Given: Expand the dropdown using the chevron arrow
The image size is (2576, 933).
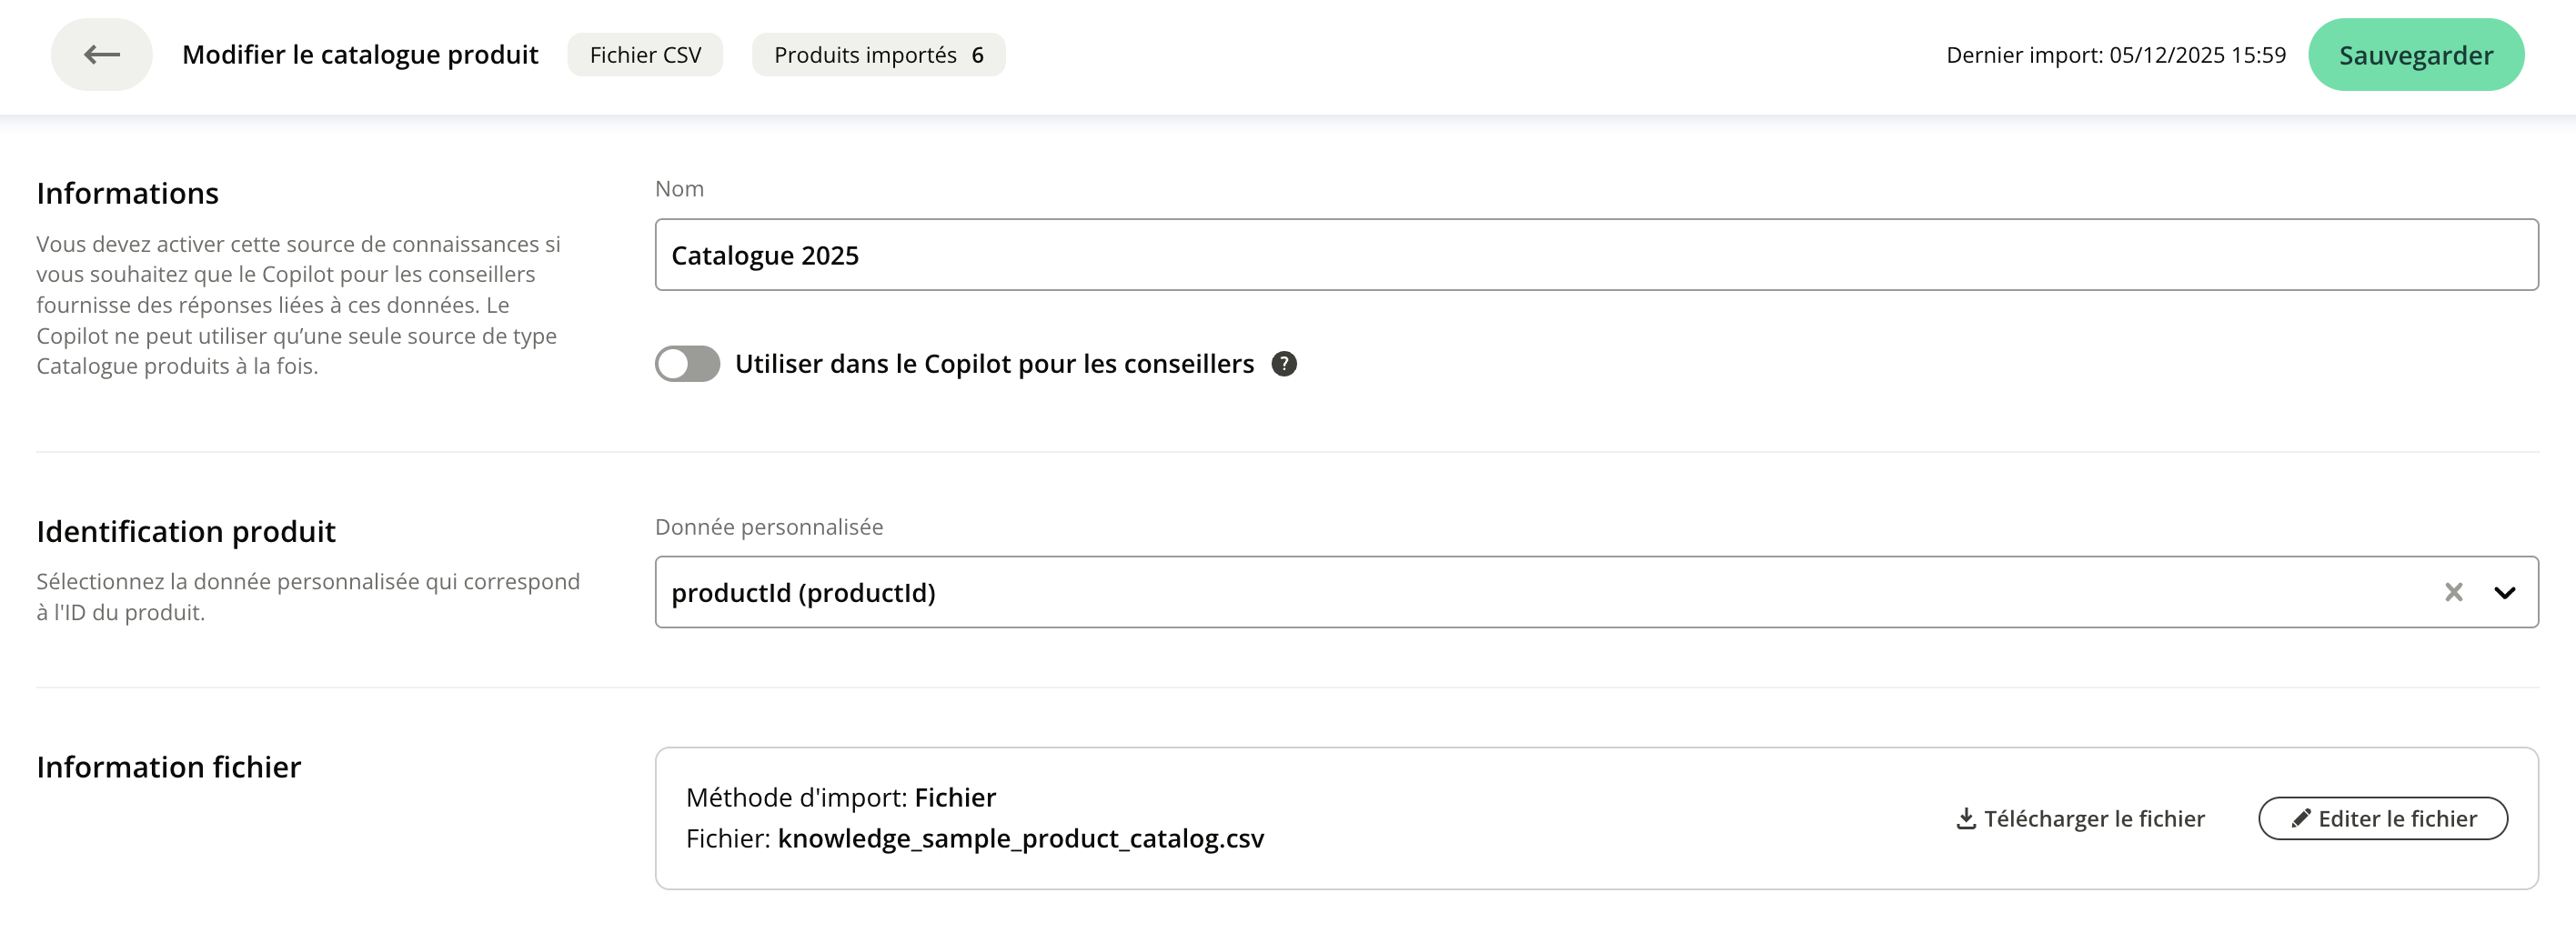Looking at the screenshot, I should tap(2504, 593).
